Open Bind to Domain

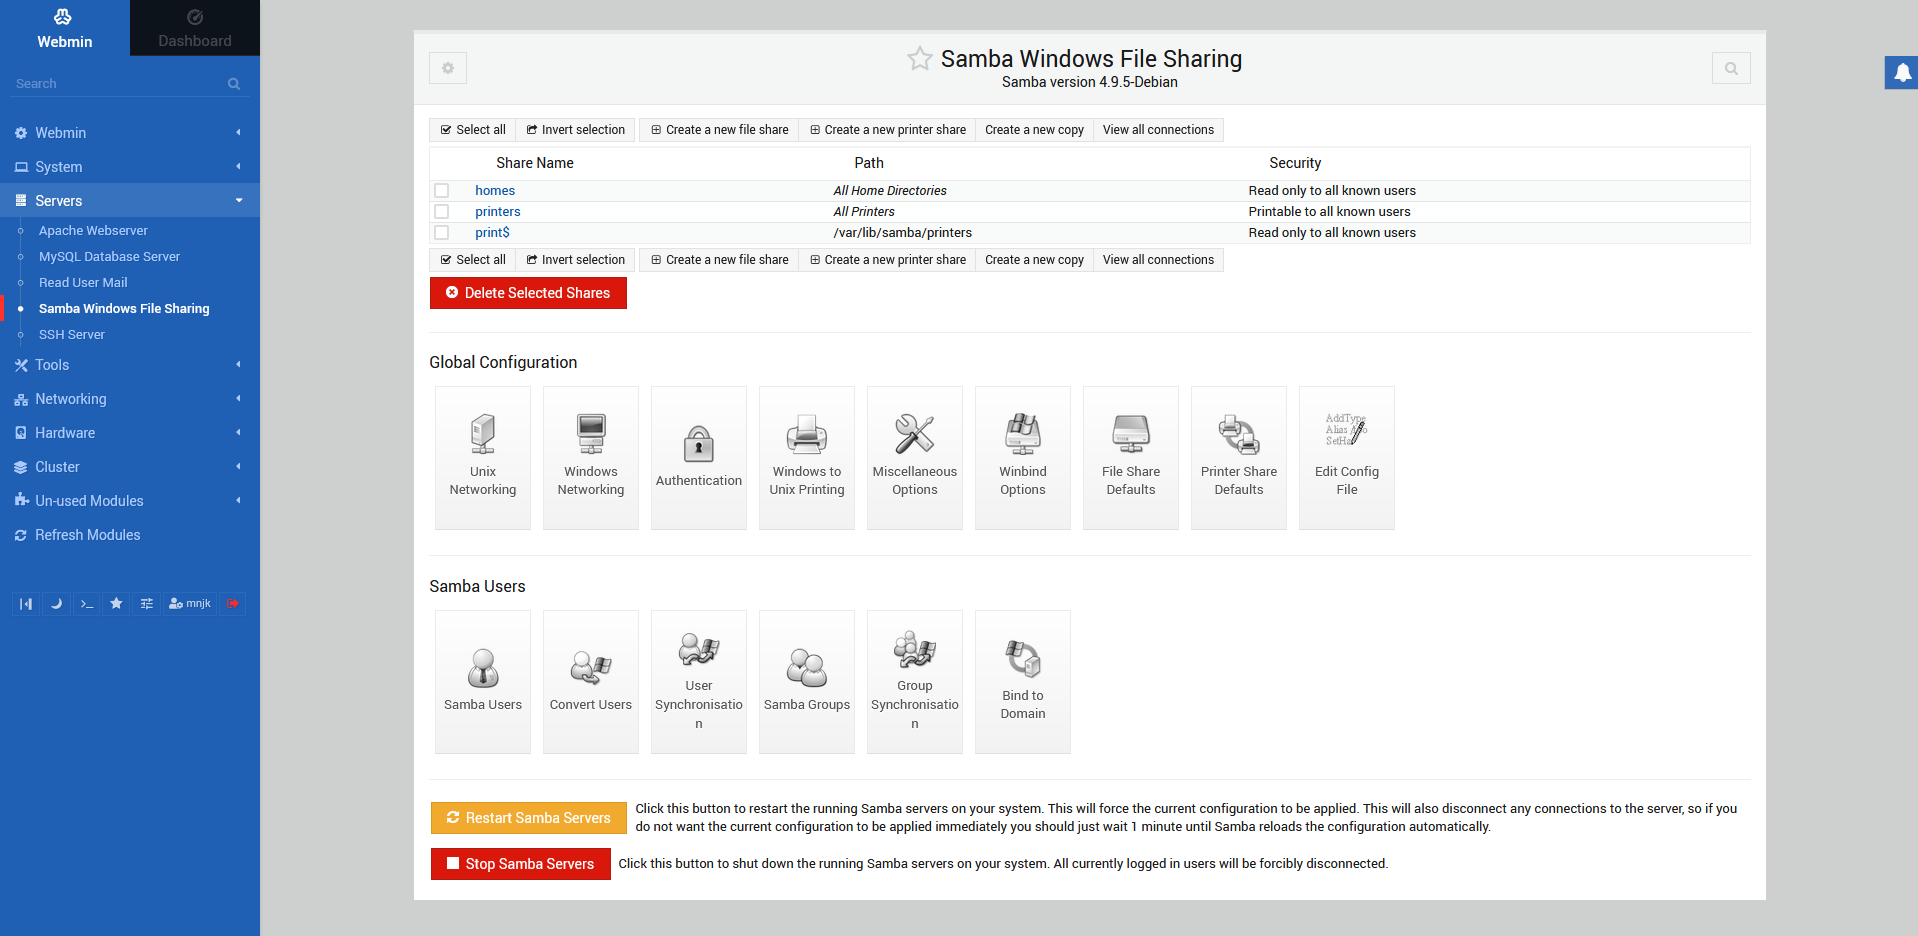click(1023, 681)
